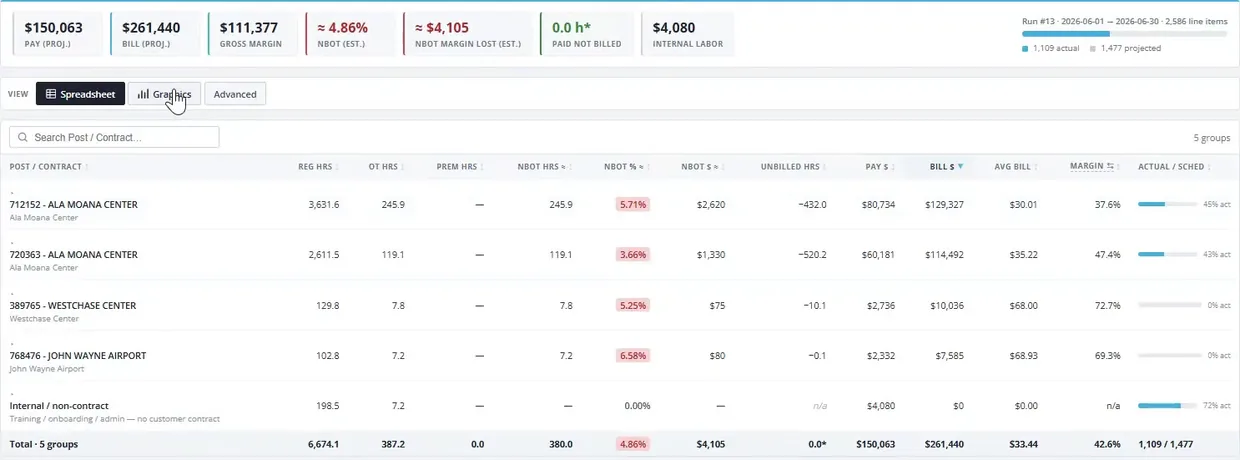Click the gray '1,477 projected' legend swatch
Image resolution: width=1240 pixels, height=460 pixels.
1092,48
